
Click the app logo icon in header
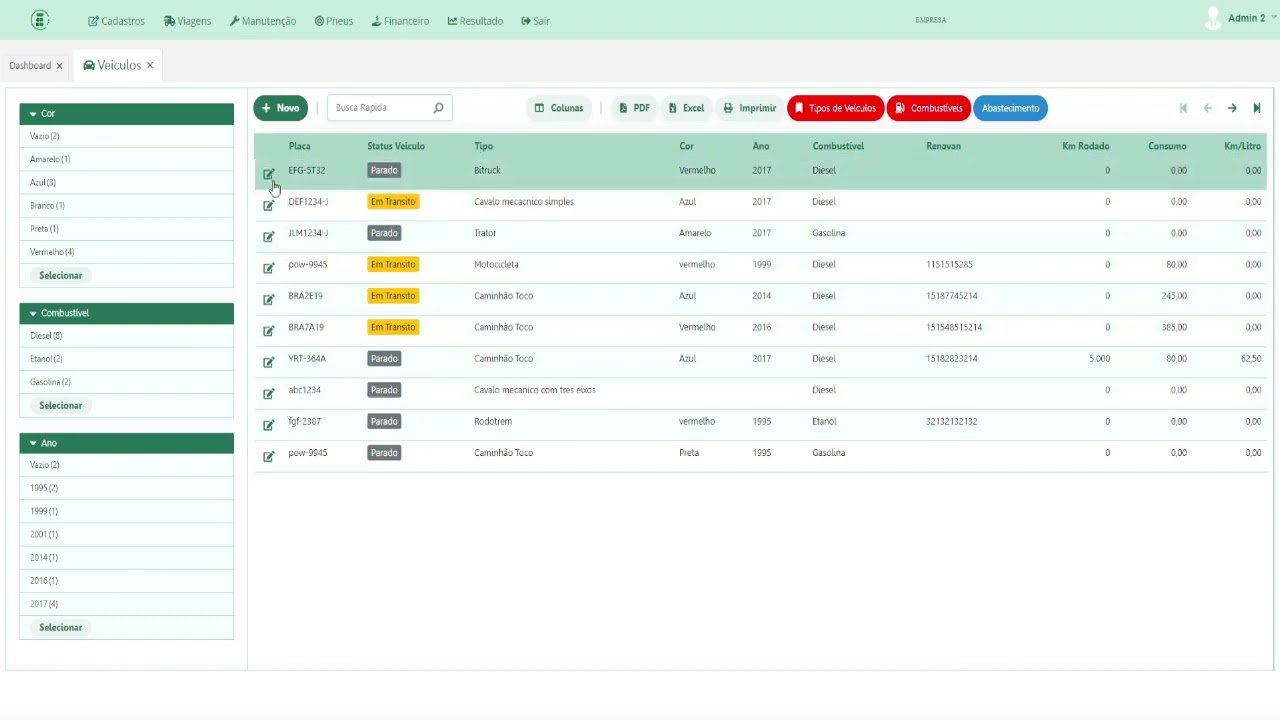pos(40,20)
